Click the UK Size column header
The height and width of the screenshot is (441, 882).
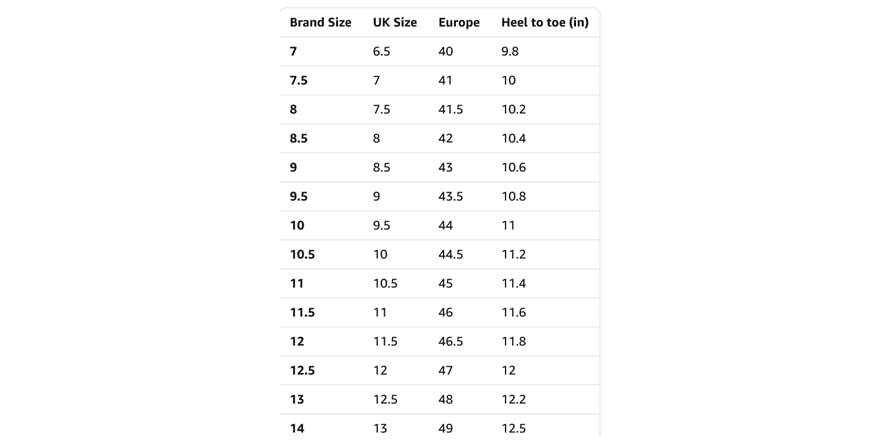tap(395, 22)
